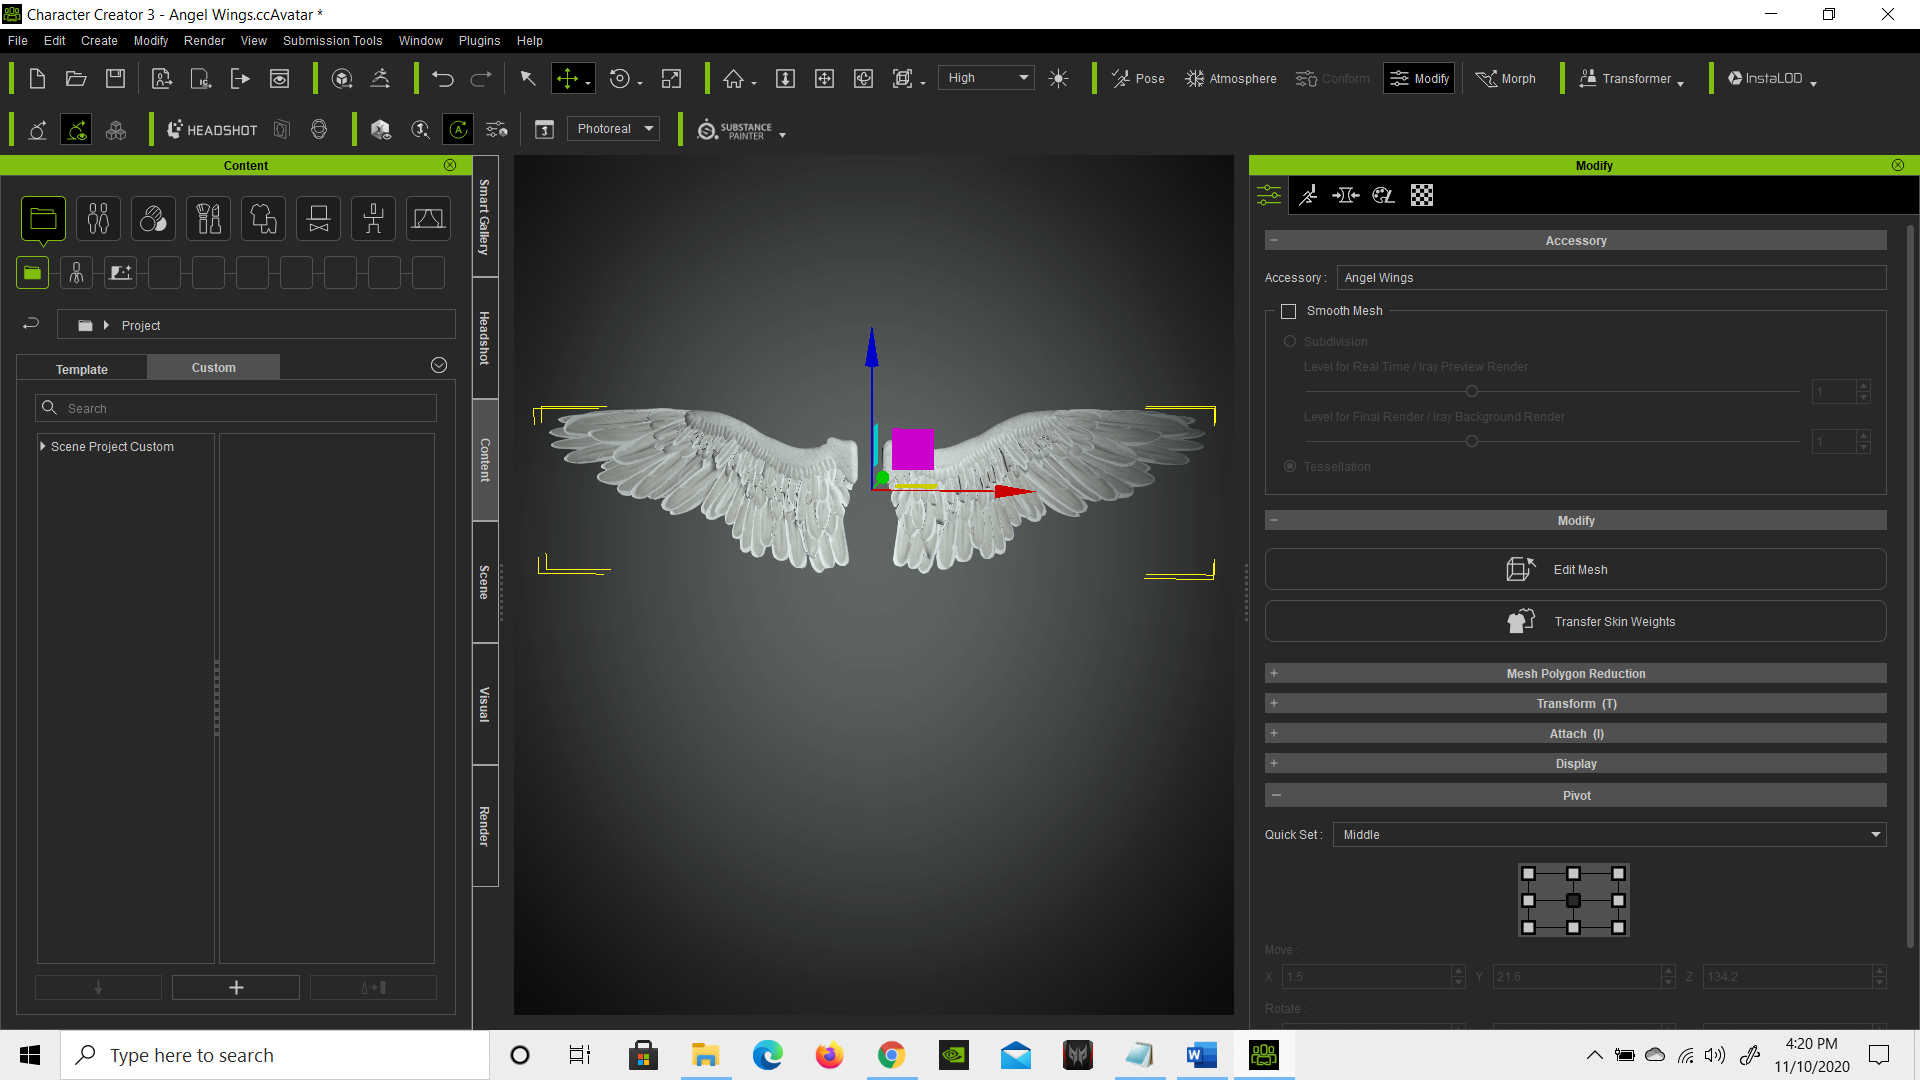Open the Atmosphere settings
The image size is (1920, 1080).
[x=1231, y=79]
